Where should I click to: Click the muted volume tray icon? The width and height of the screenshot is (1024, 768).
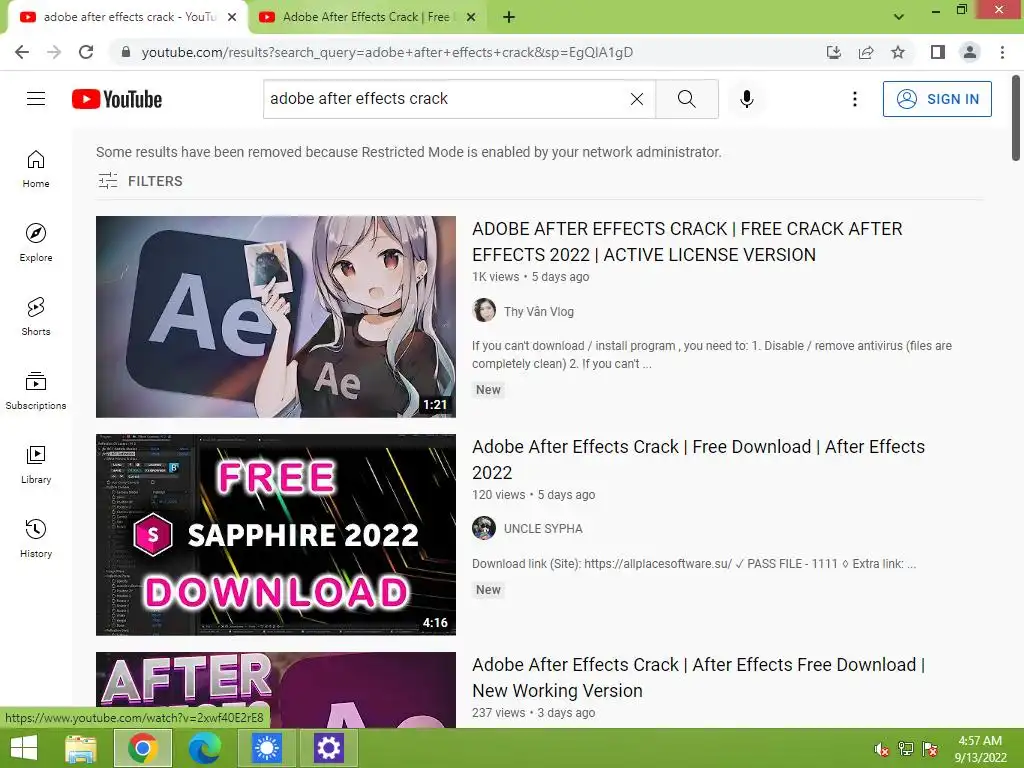click(x=881, y=749)
